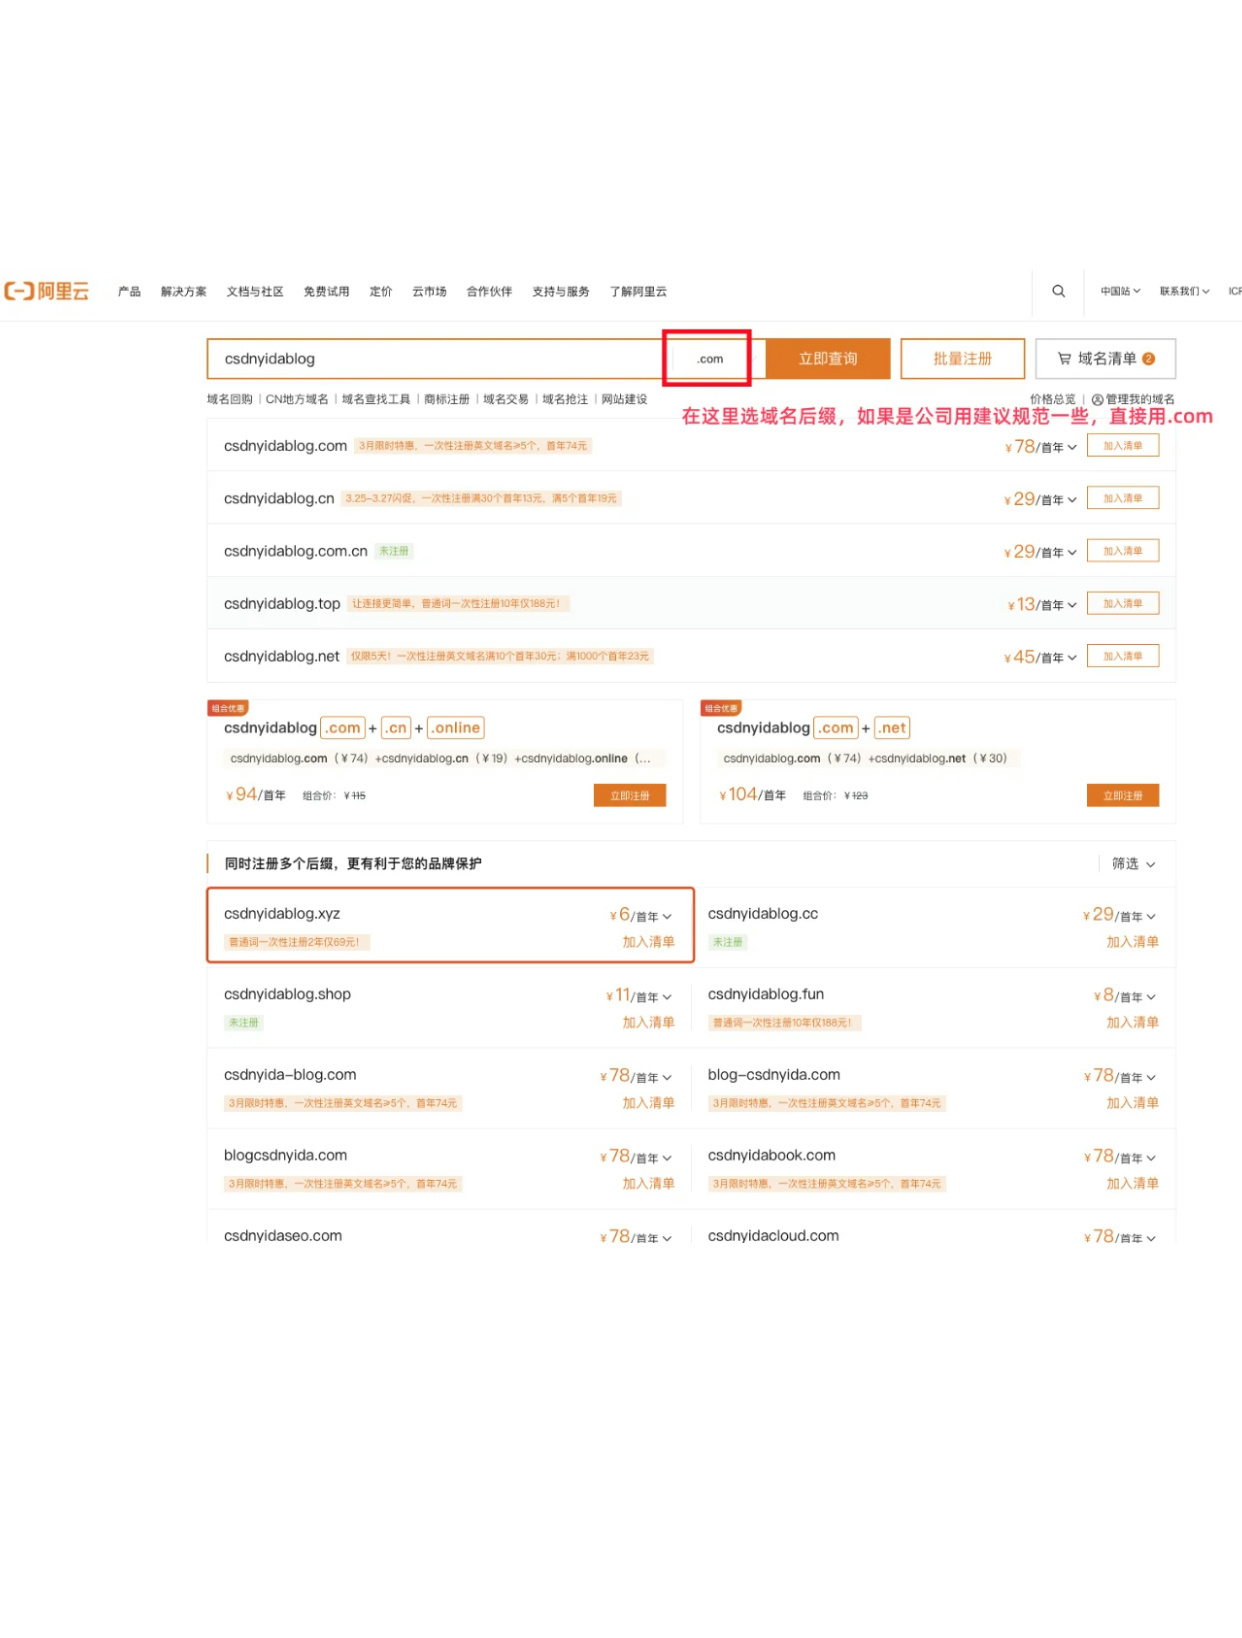The image size is (1242, 1638).
Task: Open 云市场 menu item
Action: coord(429,291)
